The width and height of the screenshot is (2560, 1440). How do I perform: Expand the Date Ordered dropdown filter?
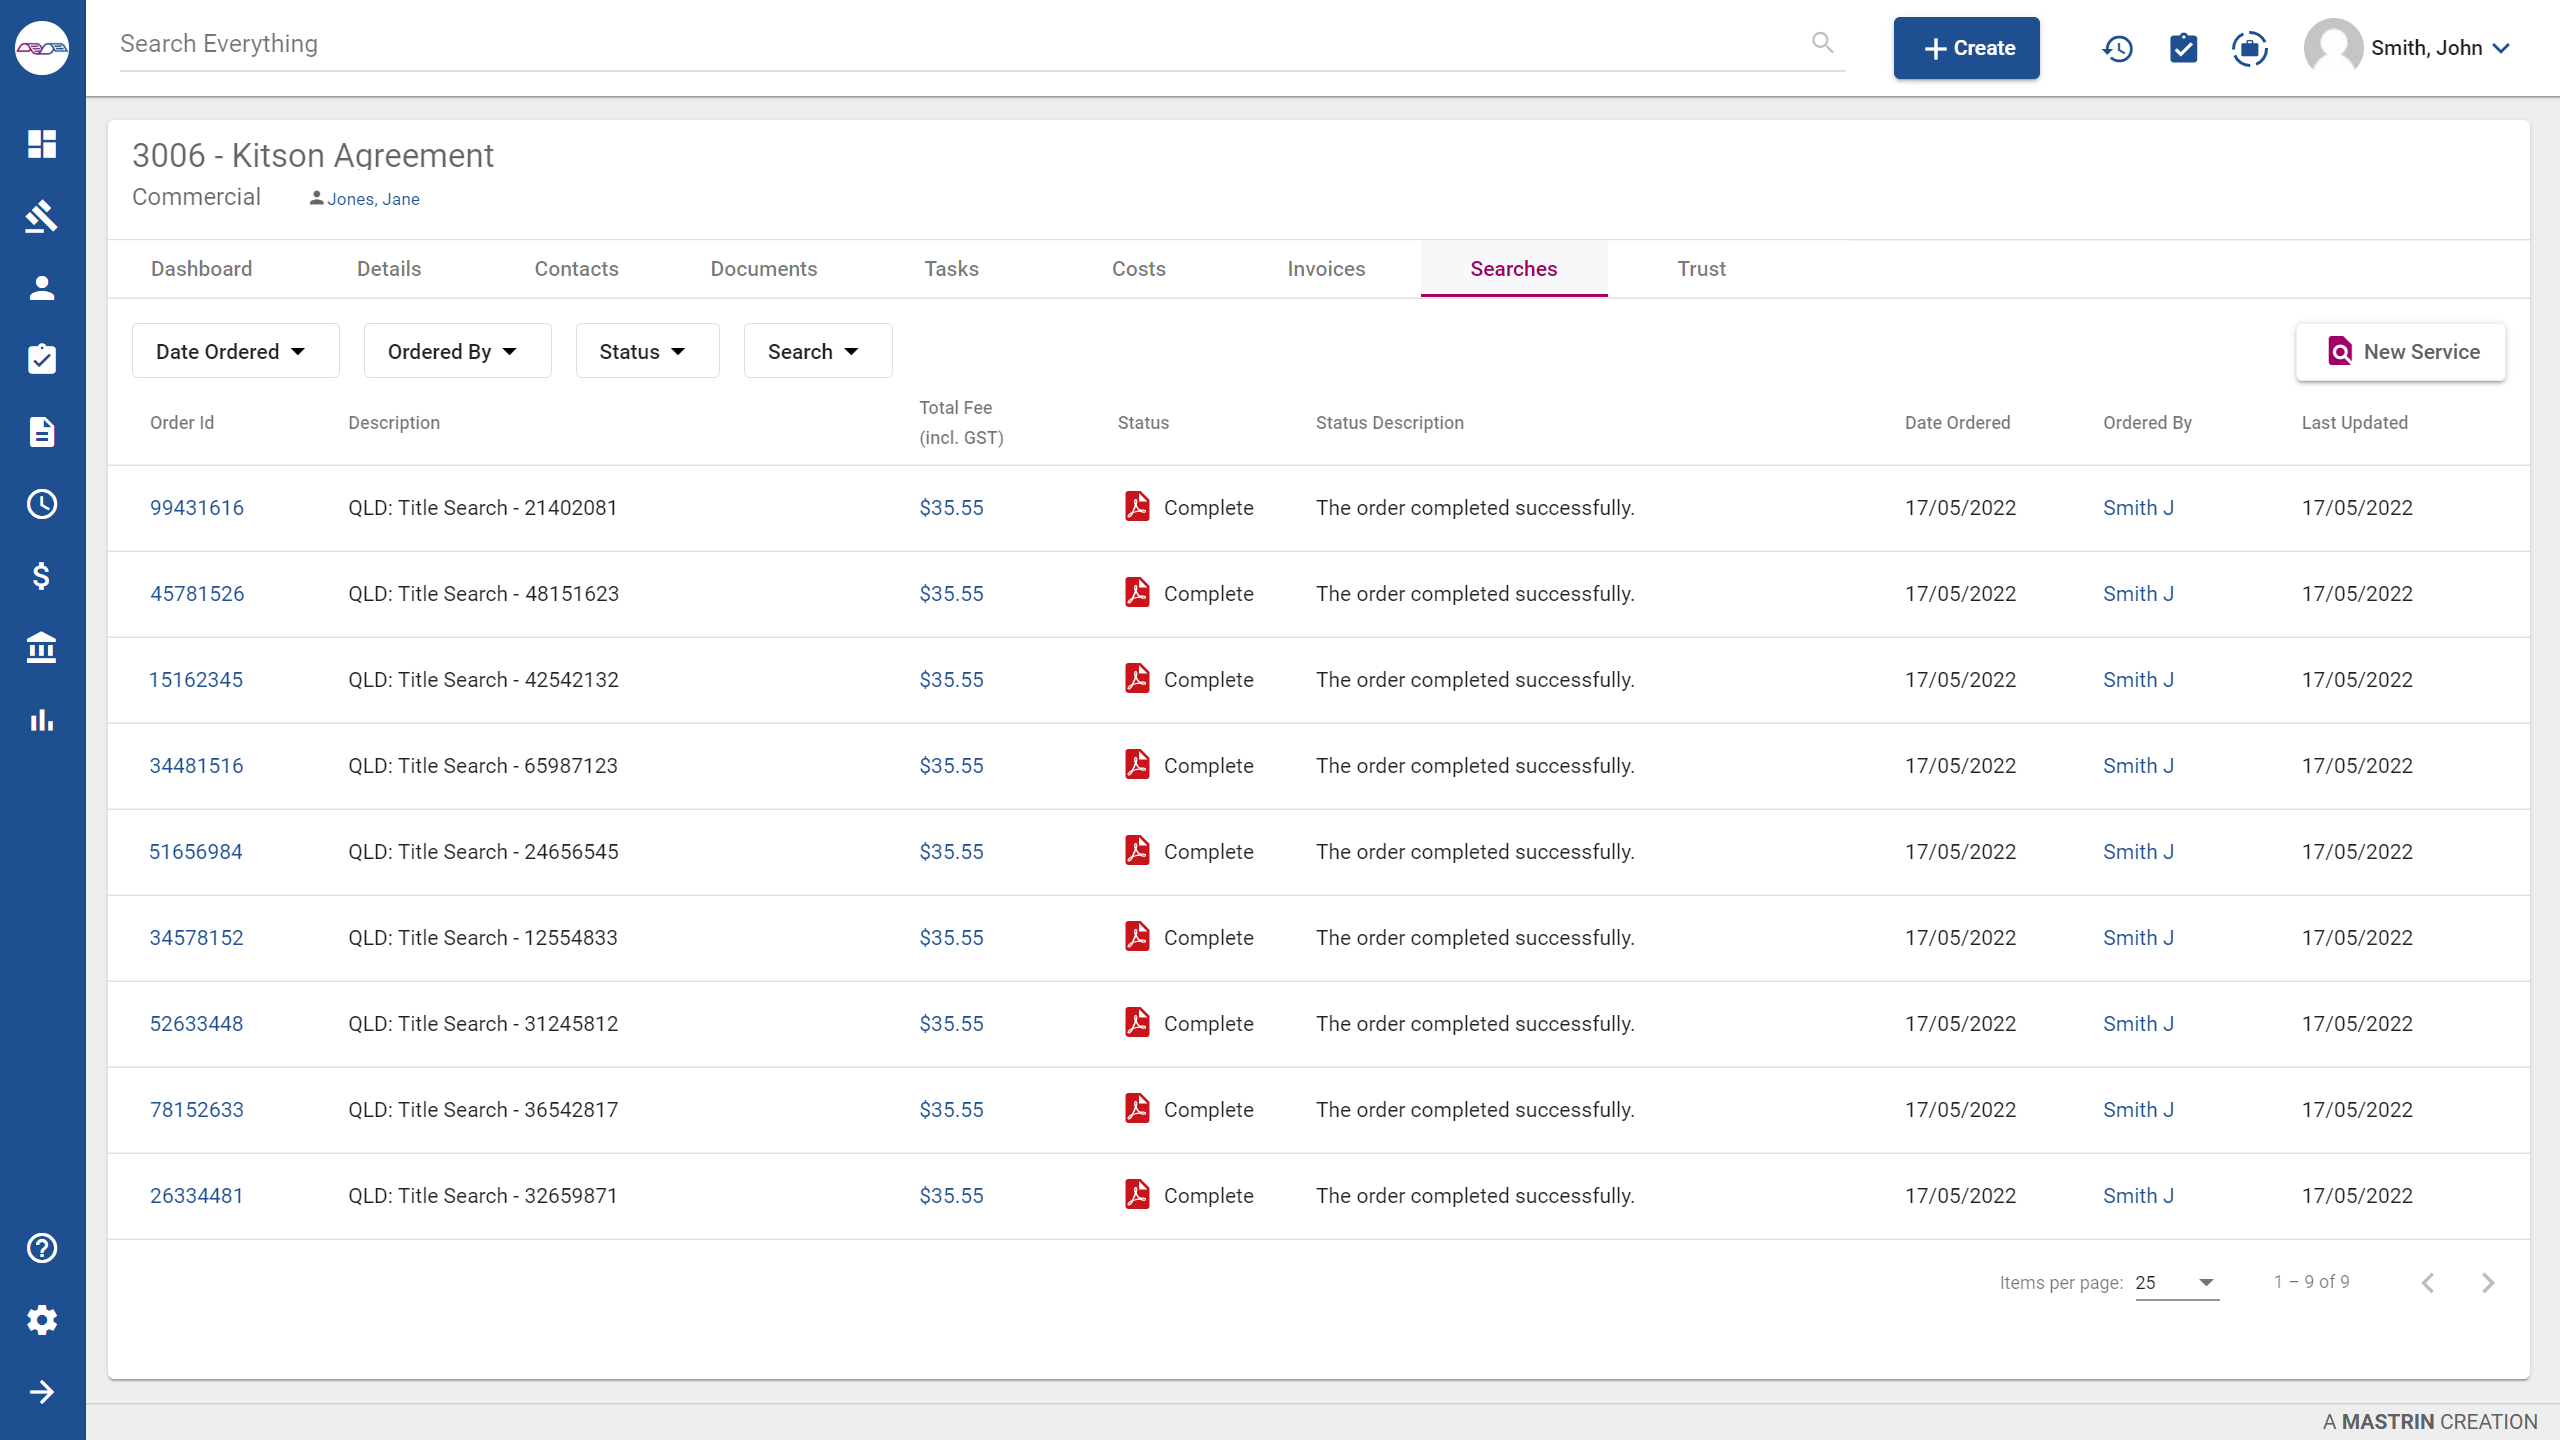[x=230, y=350]
